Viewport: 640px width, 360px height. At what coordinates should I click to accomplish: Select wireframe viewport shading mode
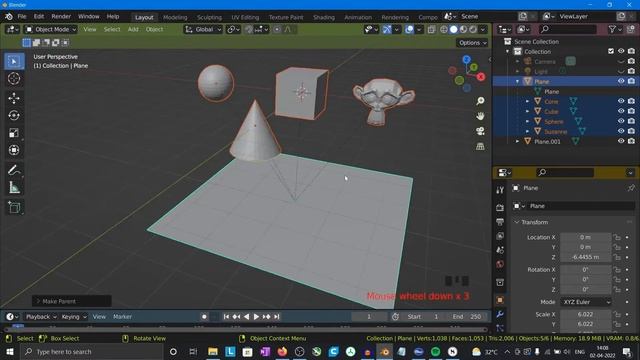(444, 29)
